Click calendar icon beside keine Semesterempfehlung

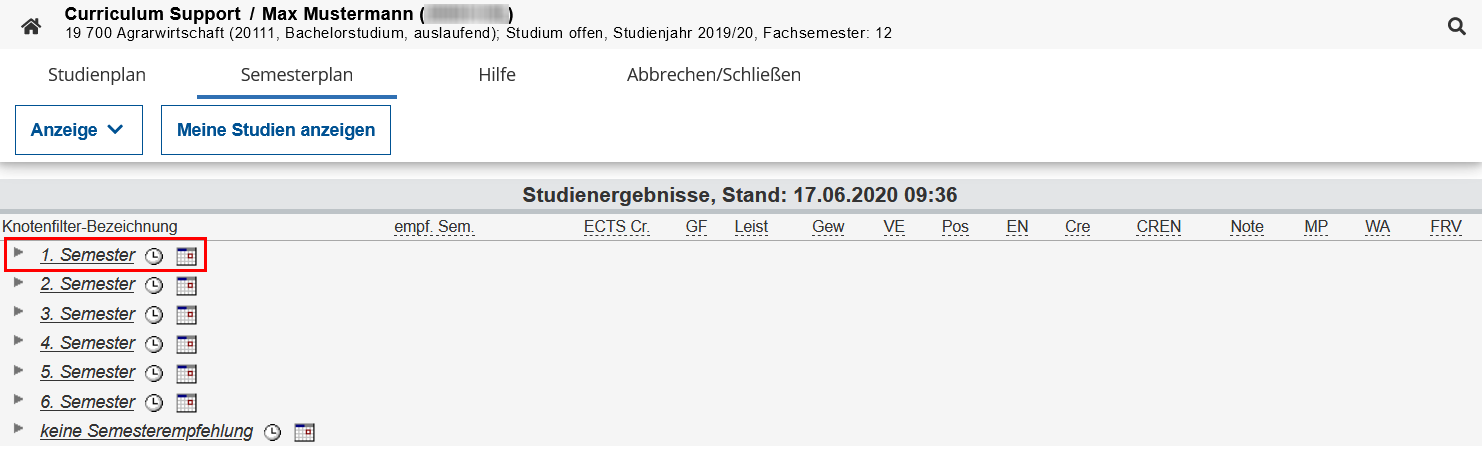coord(304,433)
